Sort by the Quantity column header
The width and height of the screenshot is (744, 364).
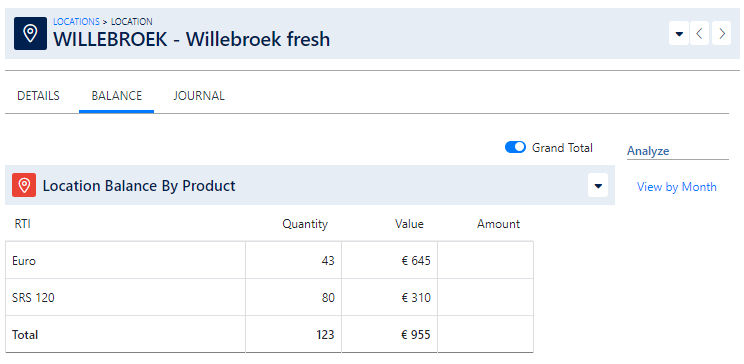[305, 224]
